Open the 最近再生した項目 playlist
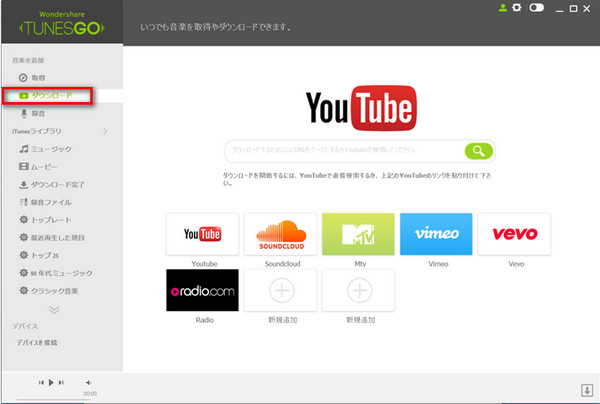The image size is (600, 404). pos(52,238)
